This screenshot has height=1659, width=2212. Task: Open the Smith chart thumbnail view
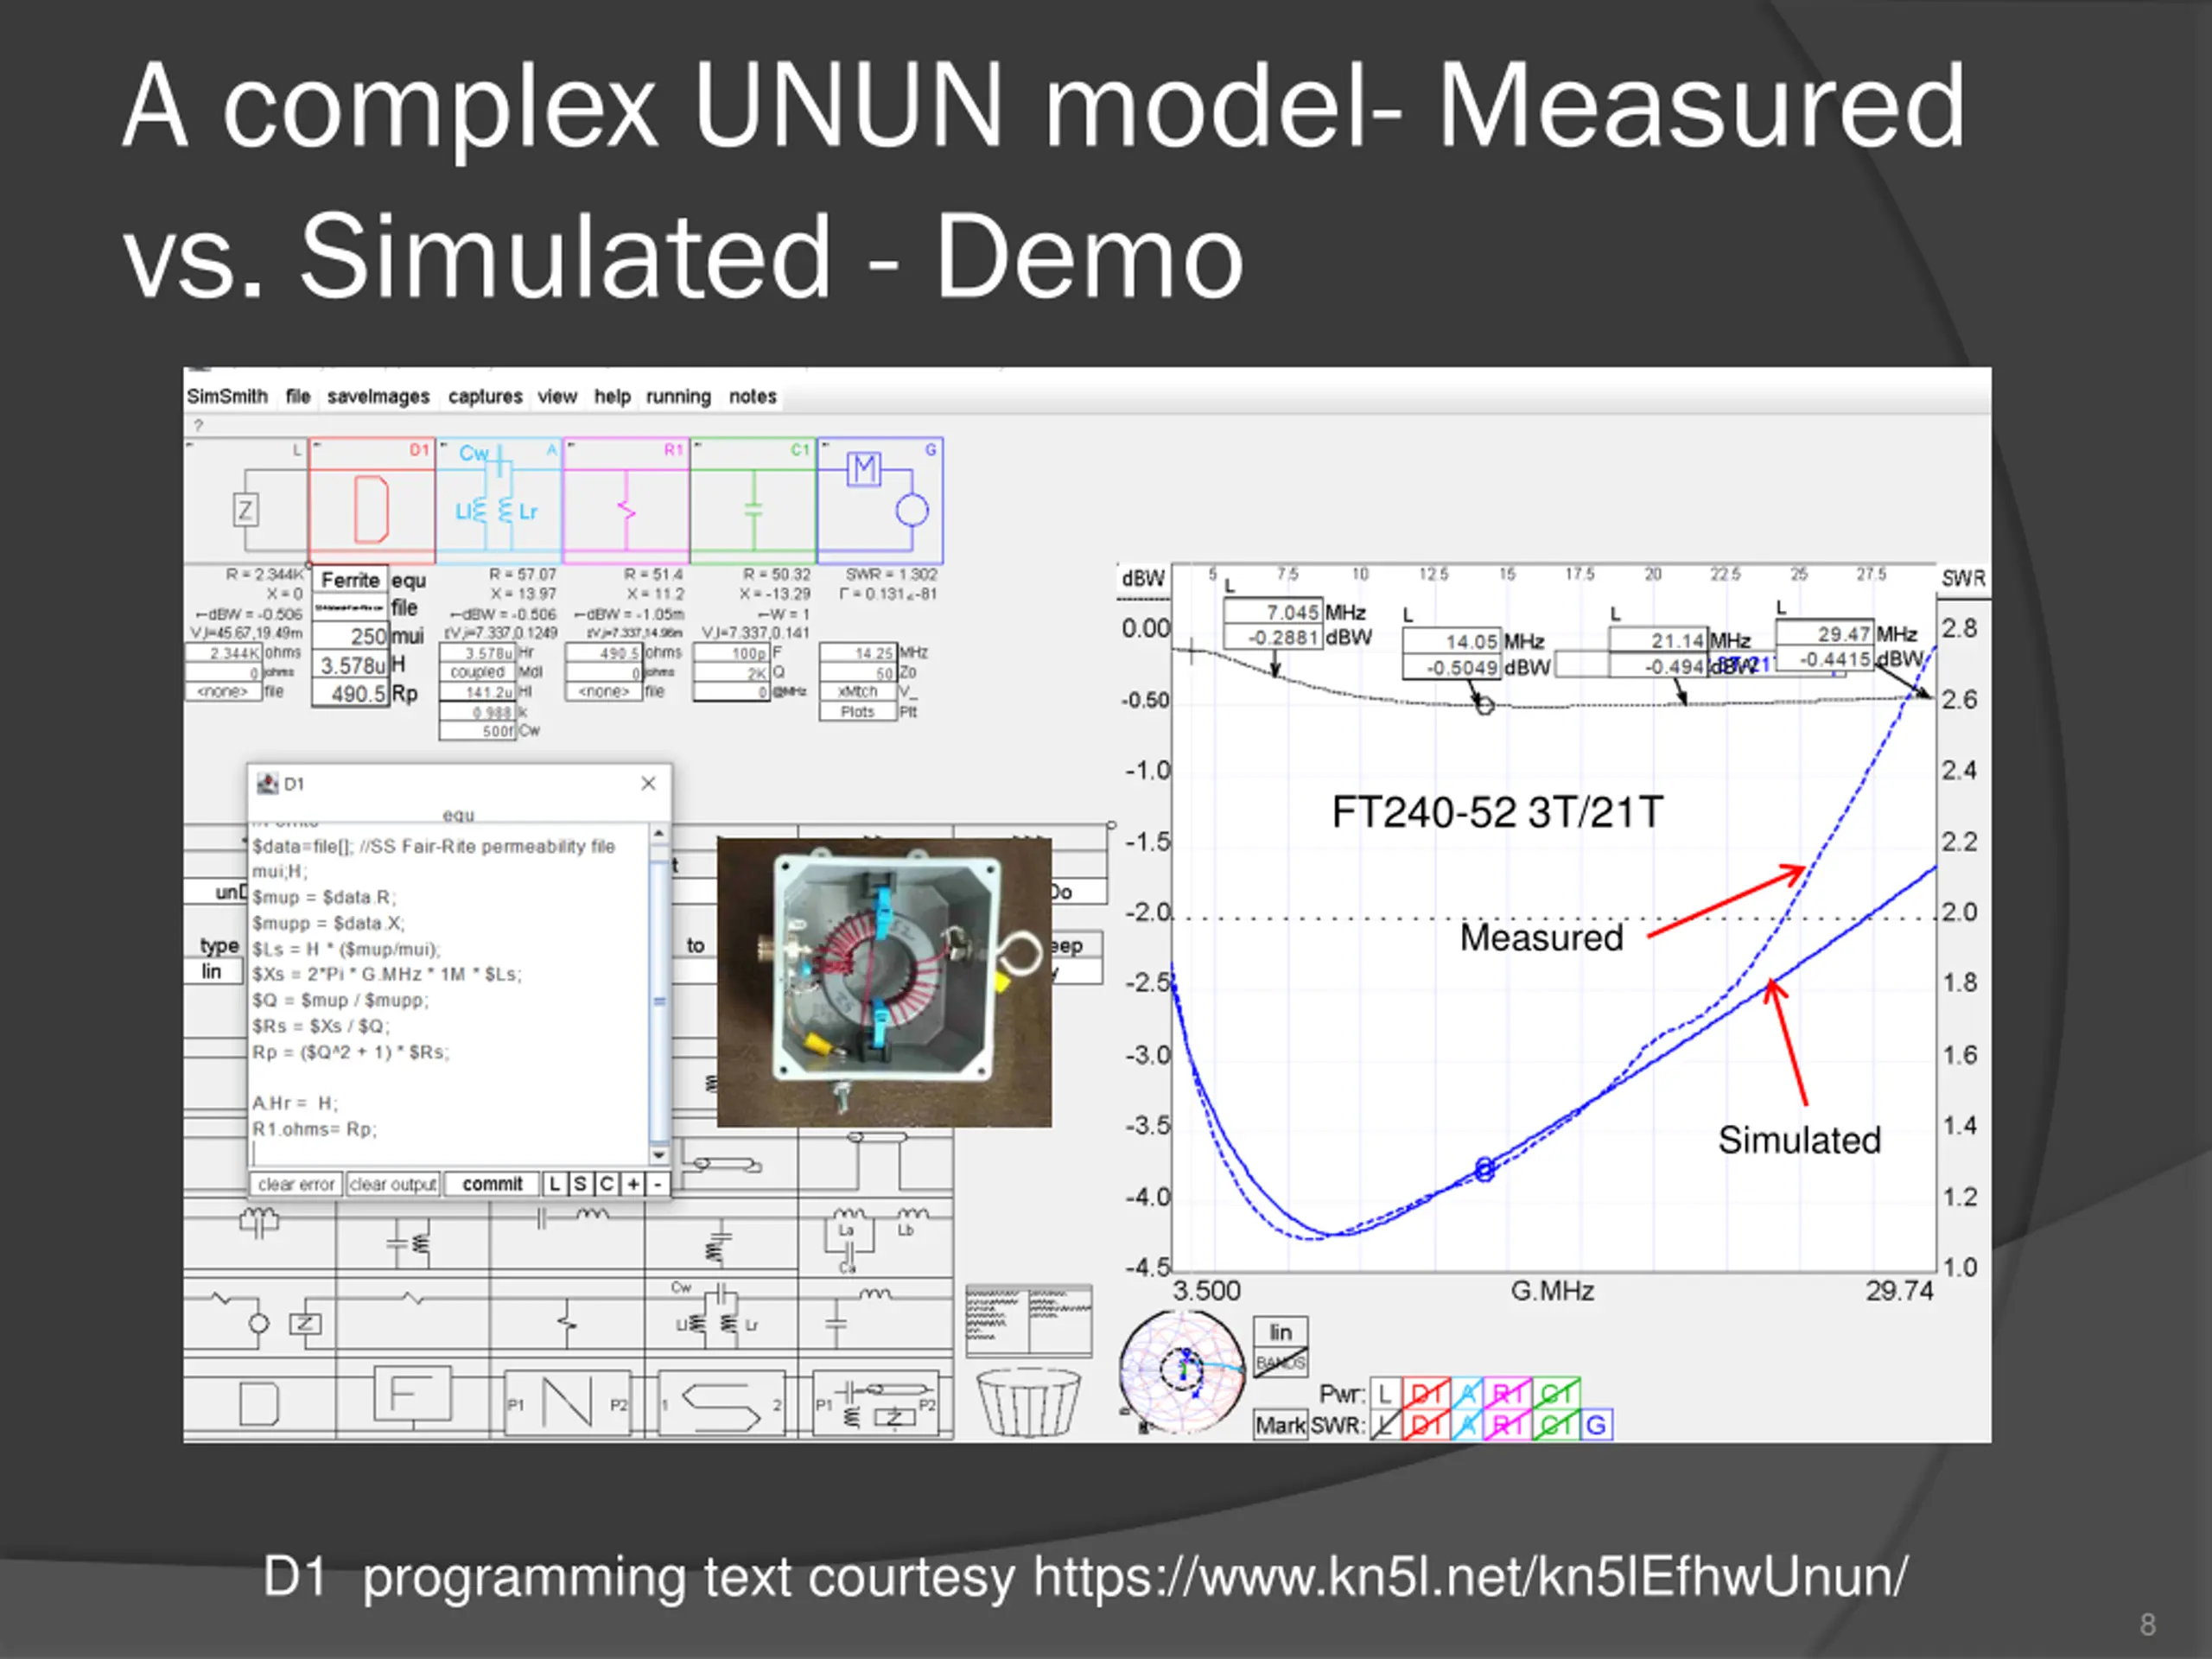pyautogui.click(x=1183, y=1371)
